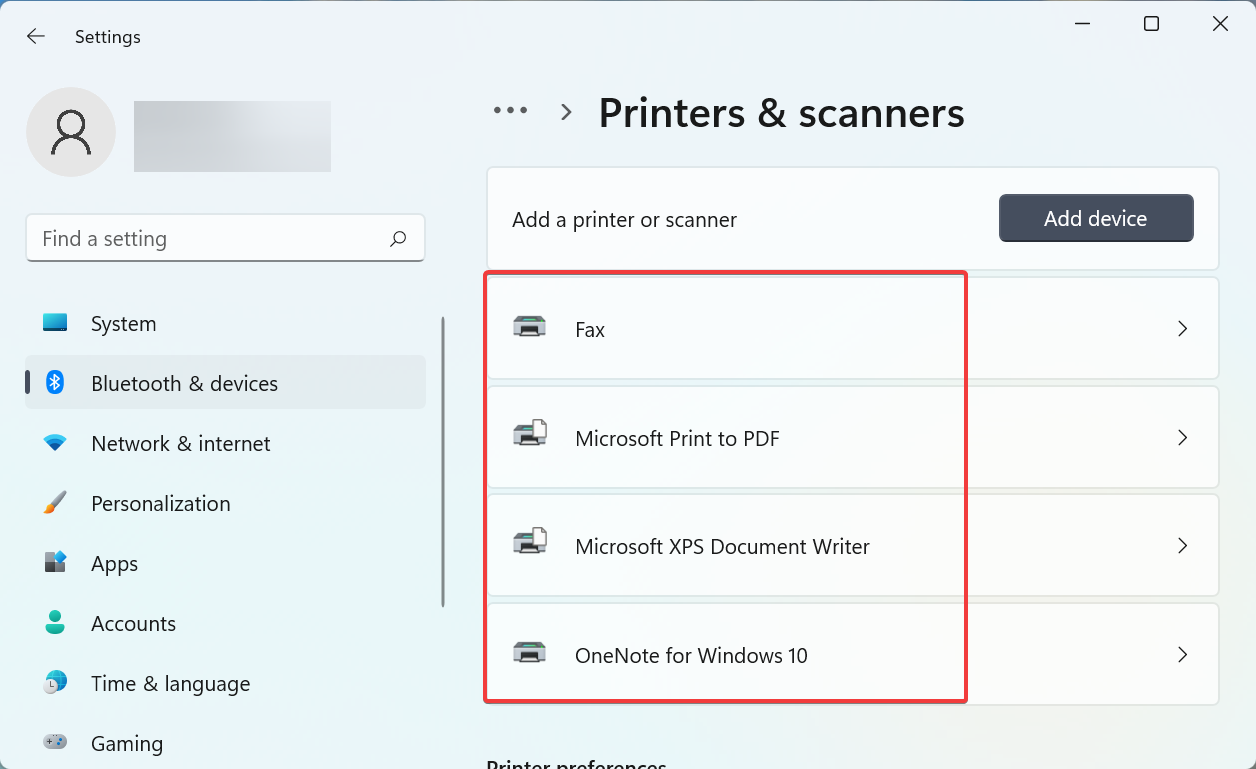Maximize the Settings window

coord(1151,24)
